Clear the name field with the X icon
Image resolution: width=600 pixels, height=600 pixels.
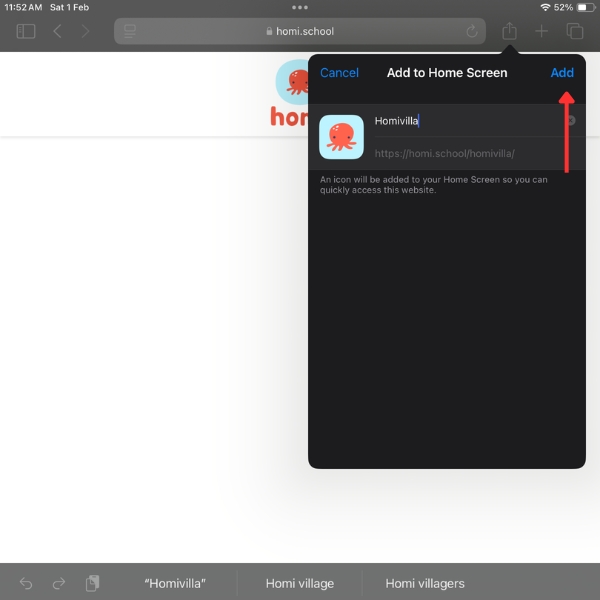[570, 121]
